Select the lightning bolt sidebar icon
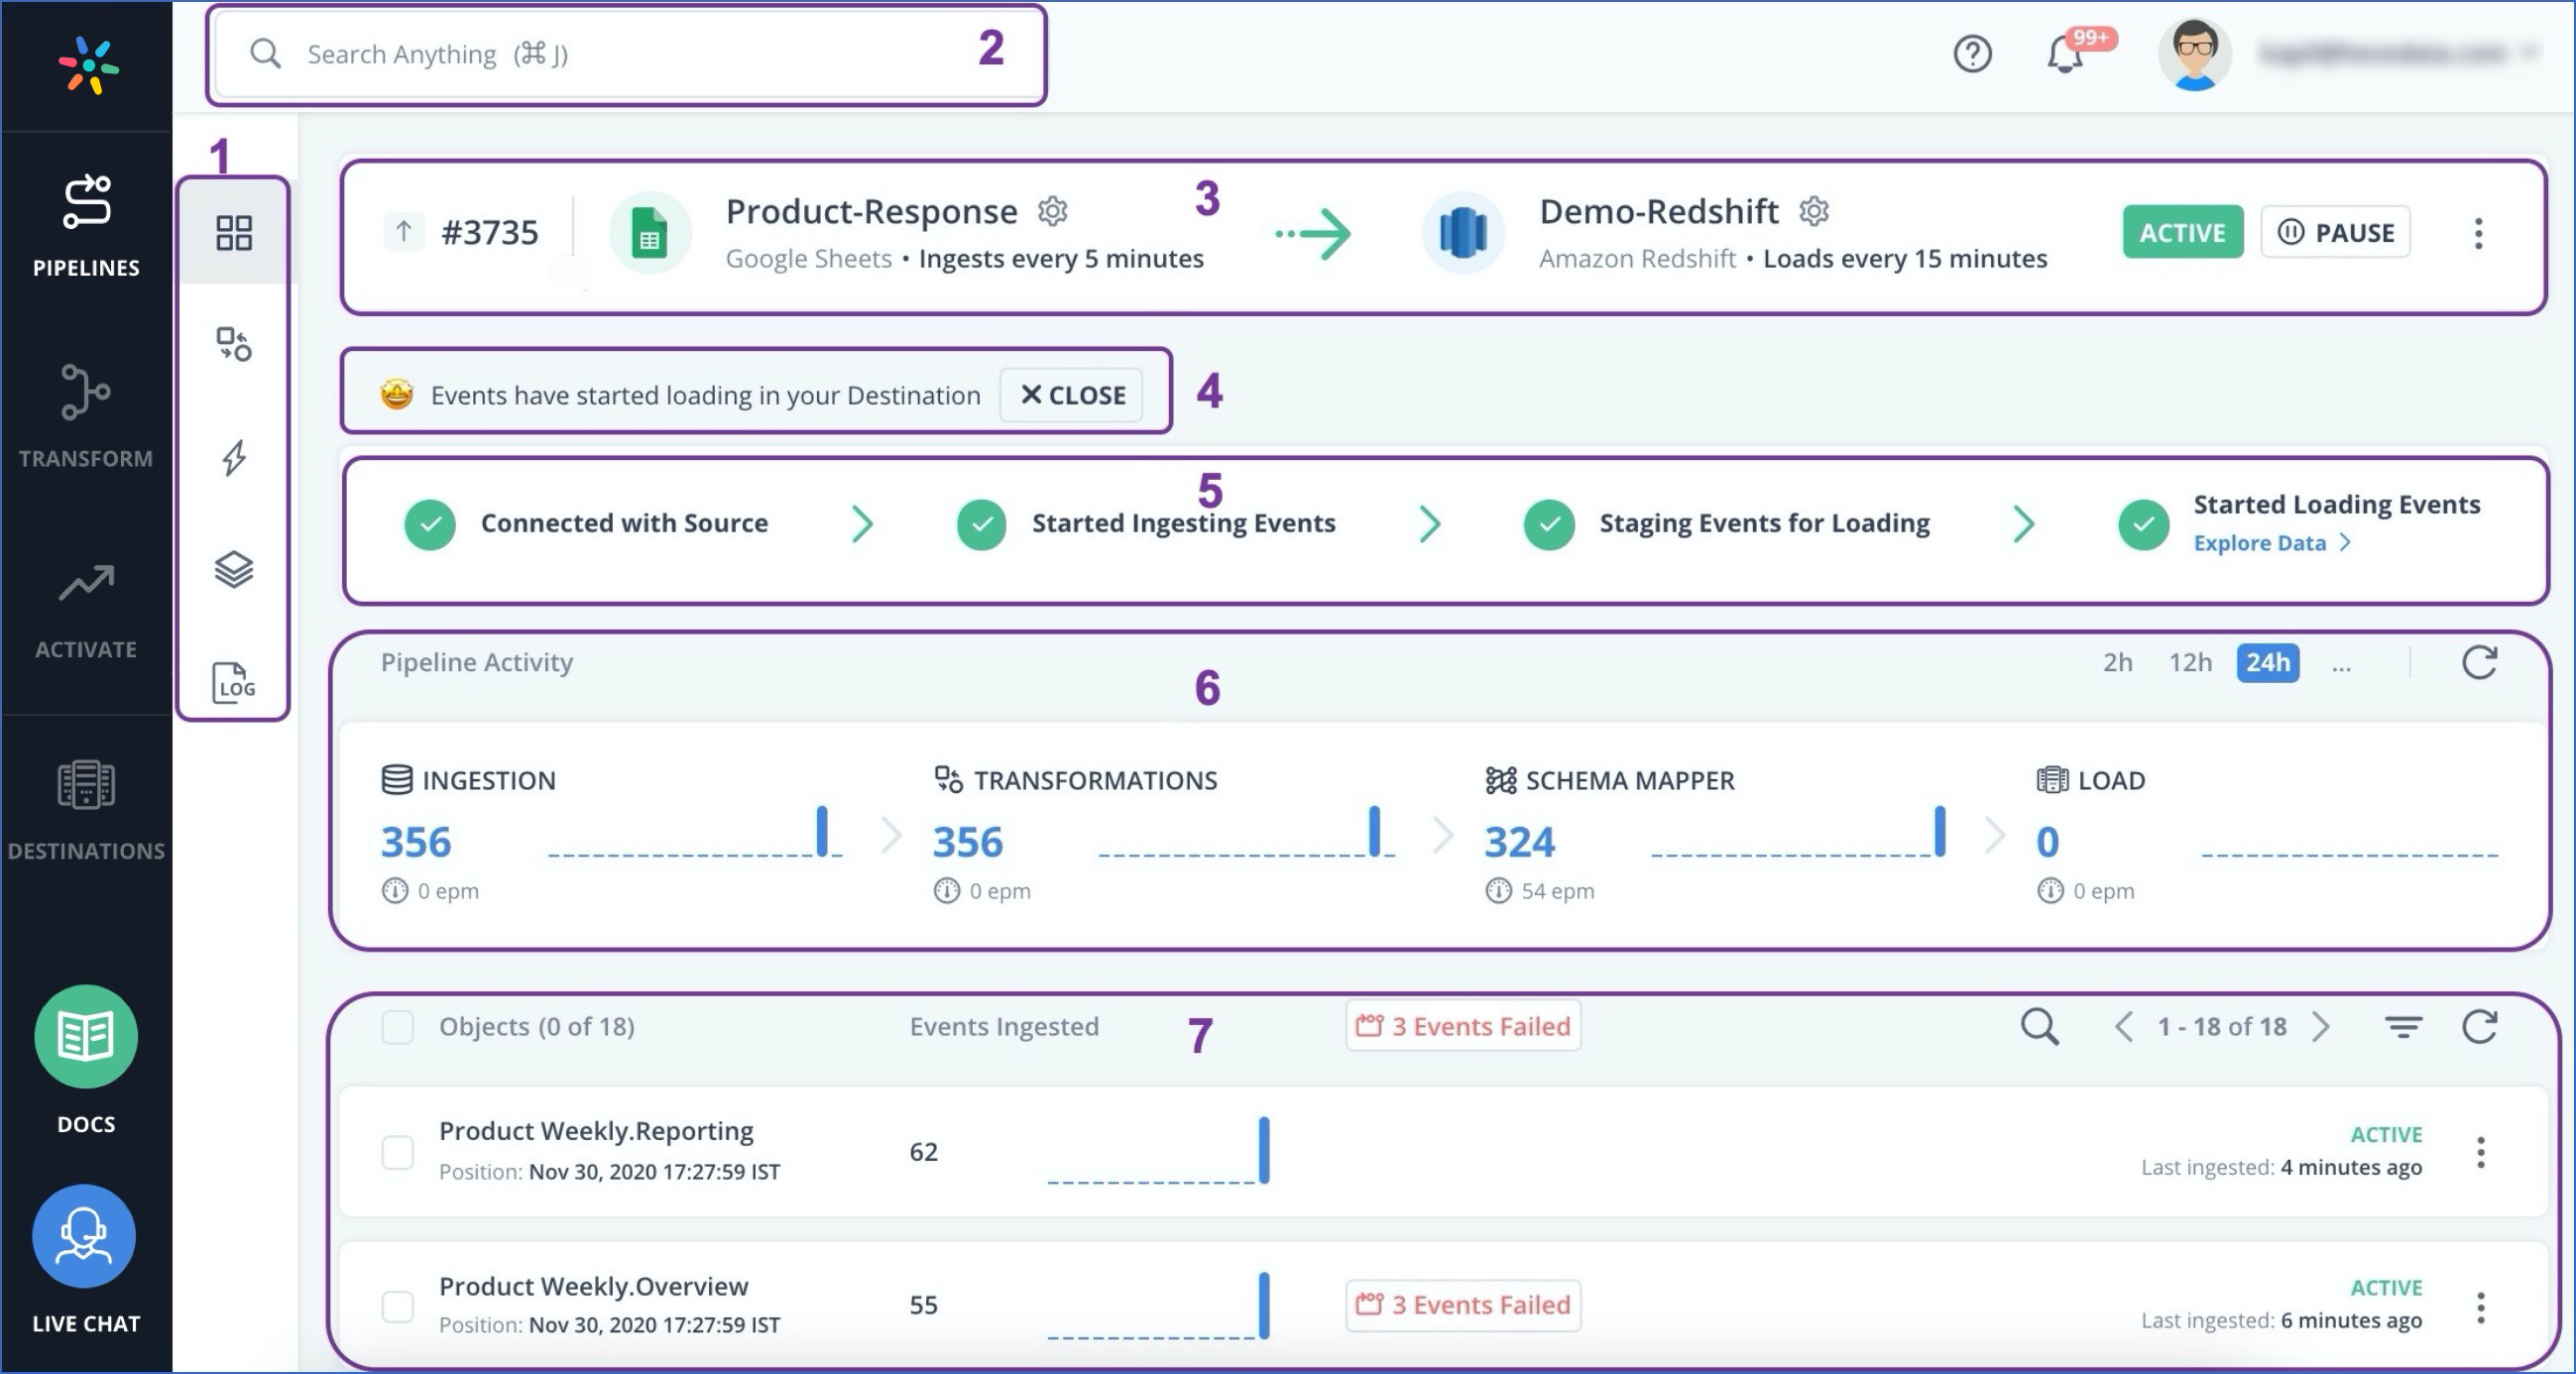 (233, 458)
